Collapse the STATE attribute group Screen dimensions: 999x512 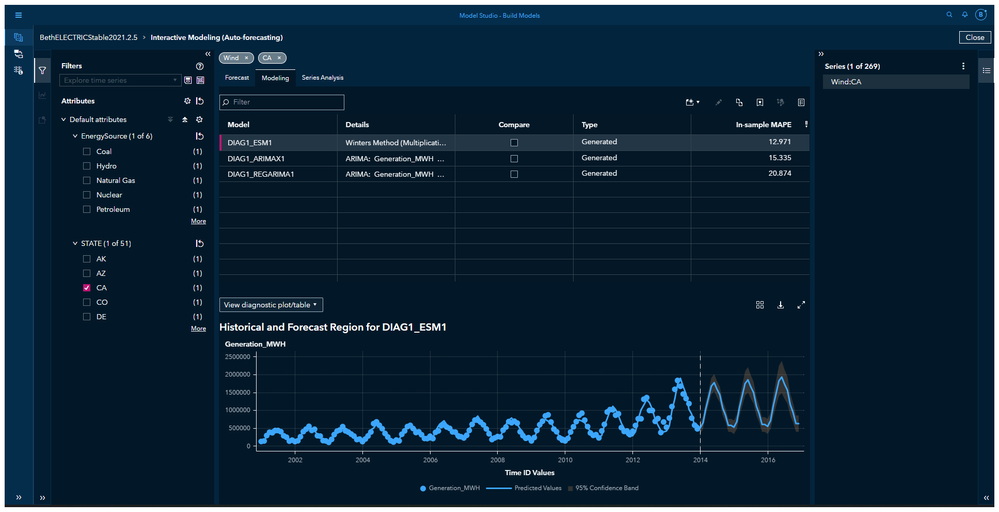click(75, 243)
